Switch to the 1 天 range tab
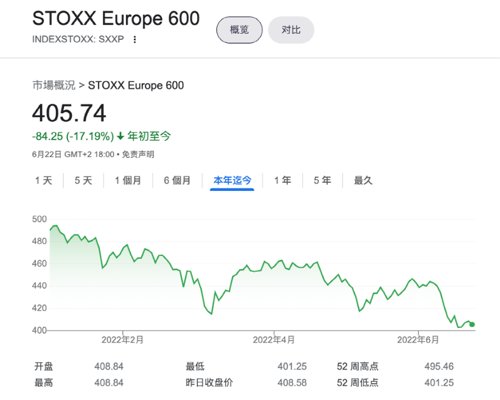Screen dimensions: 500x400 tap(44, 180)
